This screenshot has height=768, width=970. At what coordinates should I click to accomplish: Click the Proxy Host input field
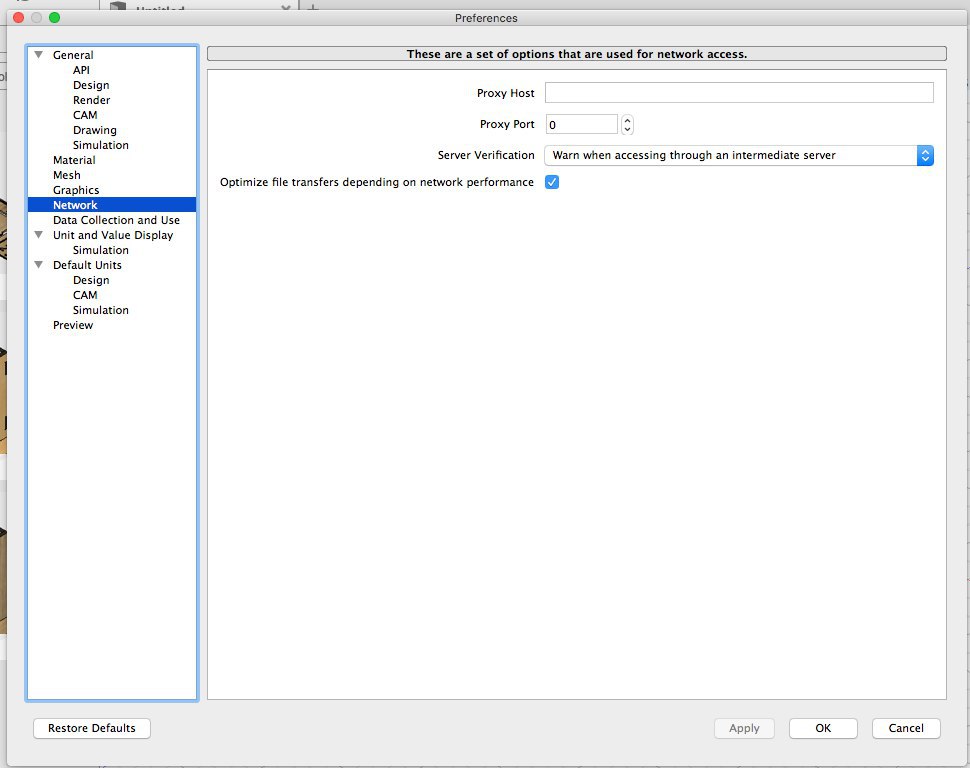[x=739, y=93]
